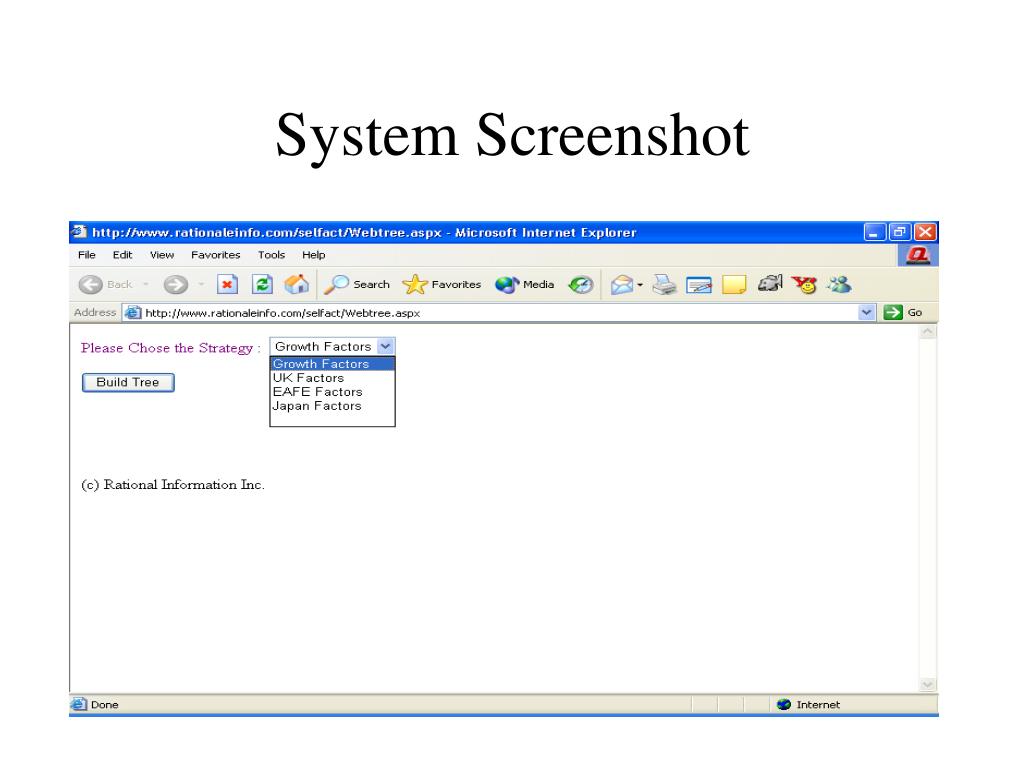Click the green Go arrow button

(892, 312)
